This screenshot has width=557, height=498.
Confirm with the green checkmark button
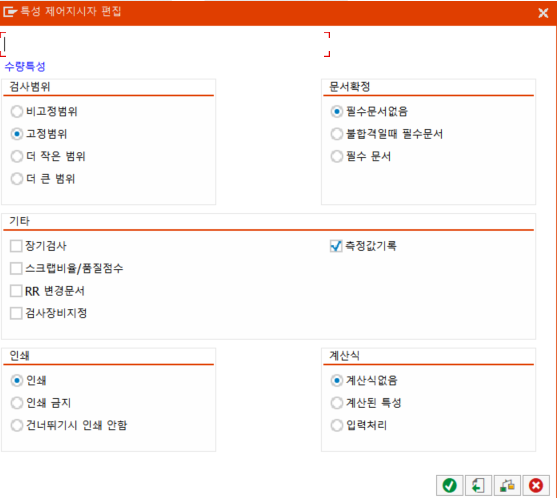point(449,485)
